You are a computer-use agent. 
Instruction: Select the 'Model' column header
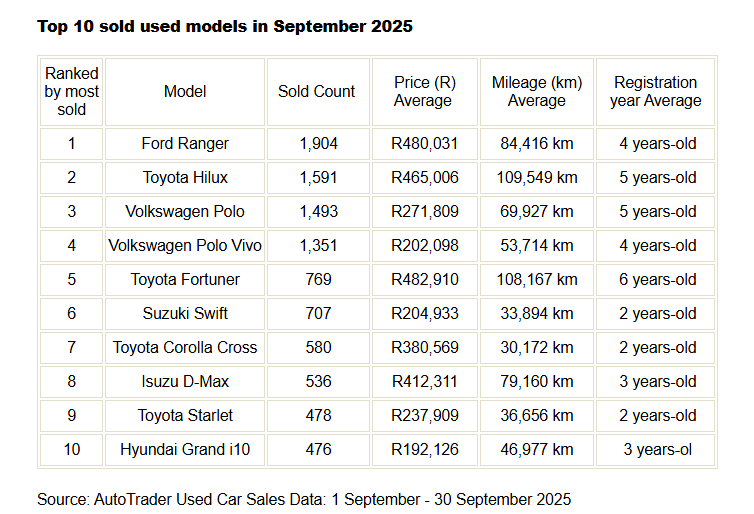coord(185,91)
